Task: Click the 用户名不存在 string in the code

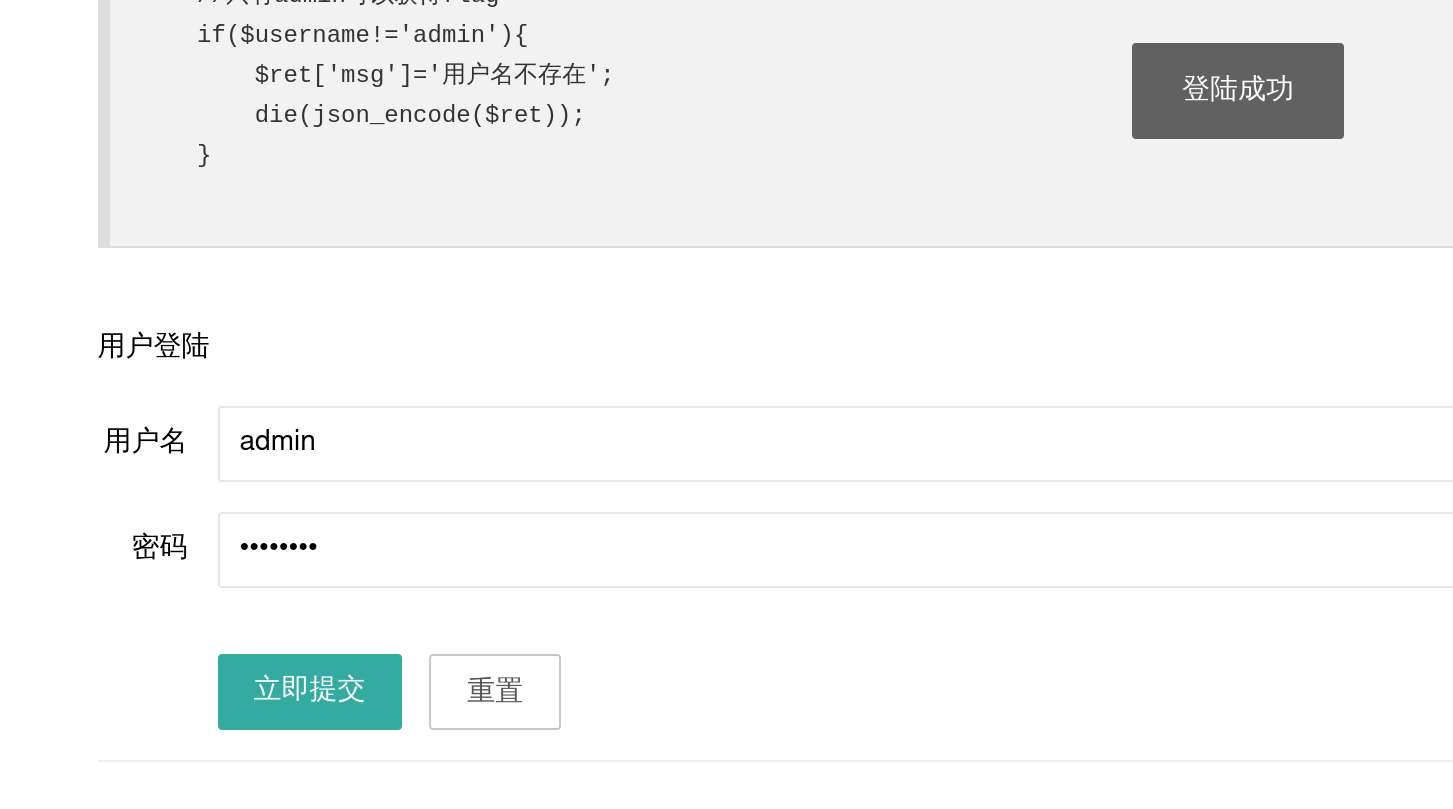Action: [x=513, y=75]
